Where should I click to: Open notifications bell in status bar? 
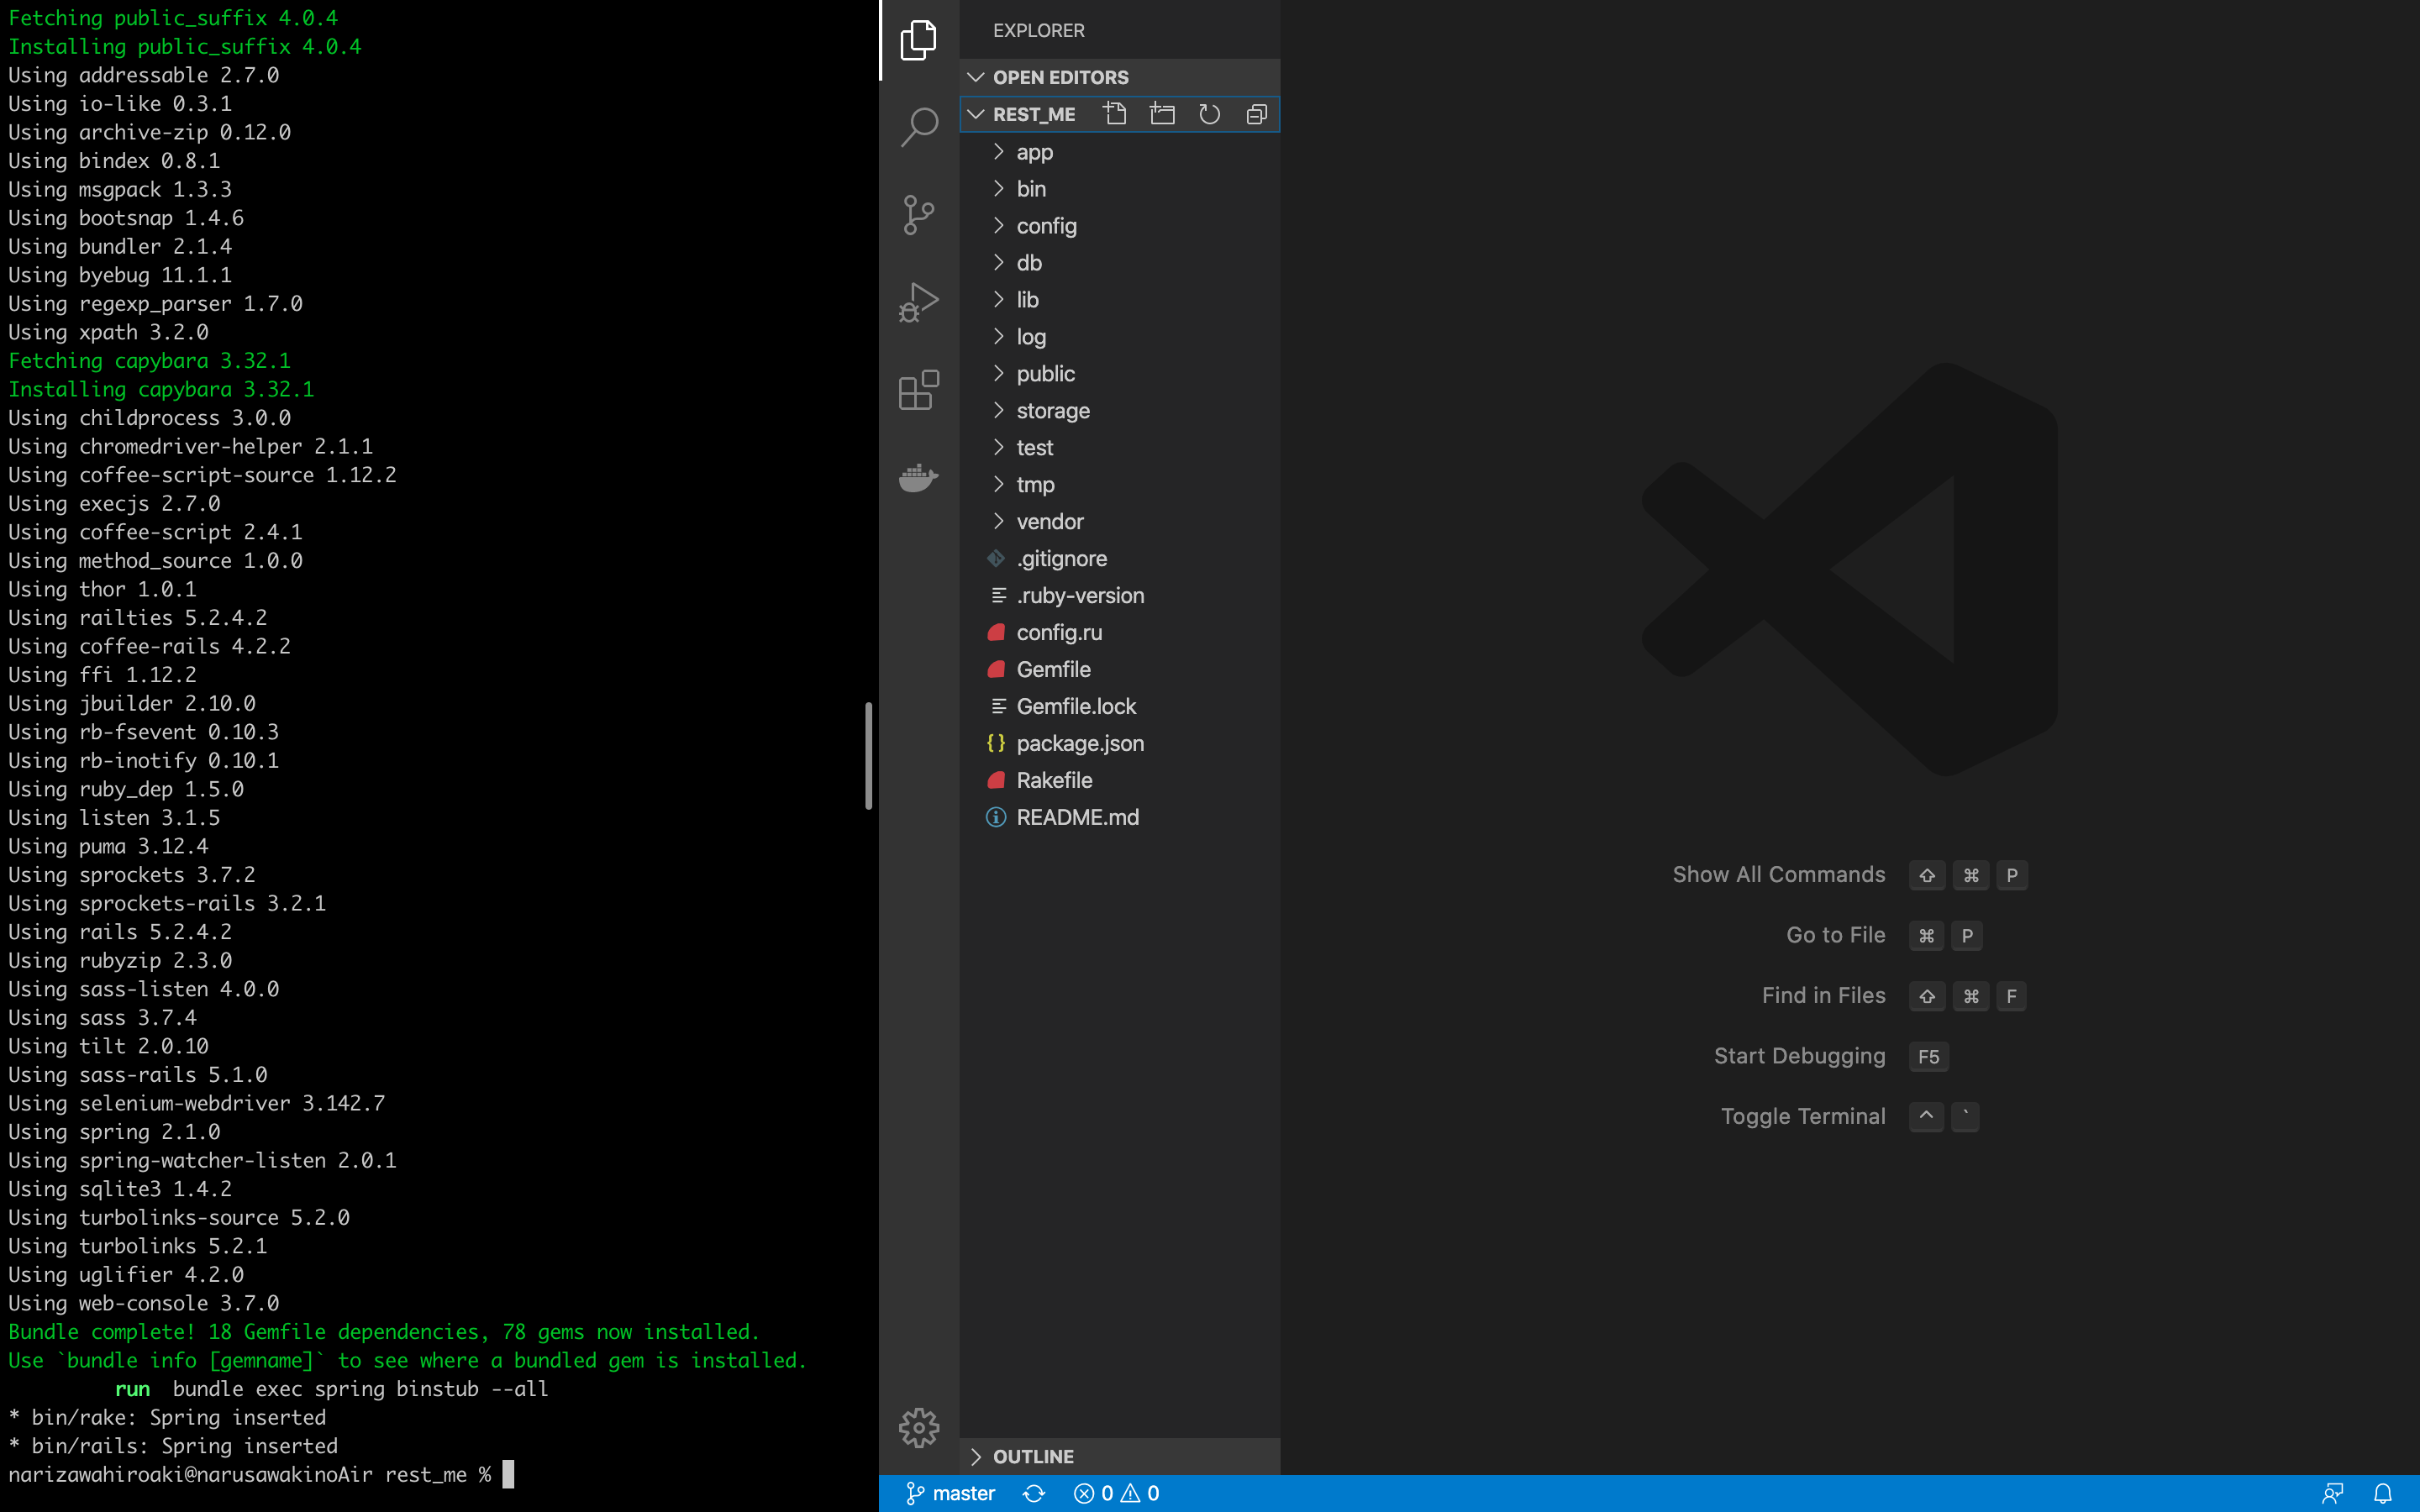2382,1493
